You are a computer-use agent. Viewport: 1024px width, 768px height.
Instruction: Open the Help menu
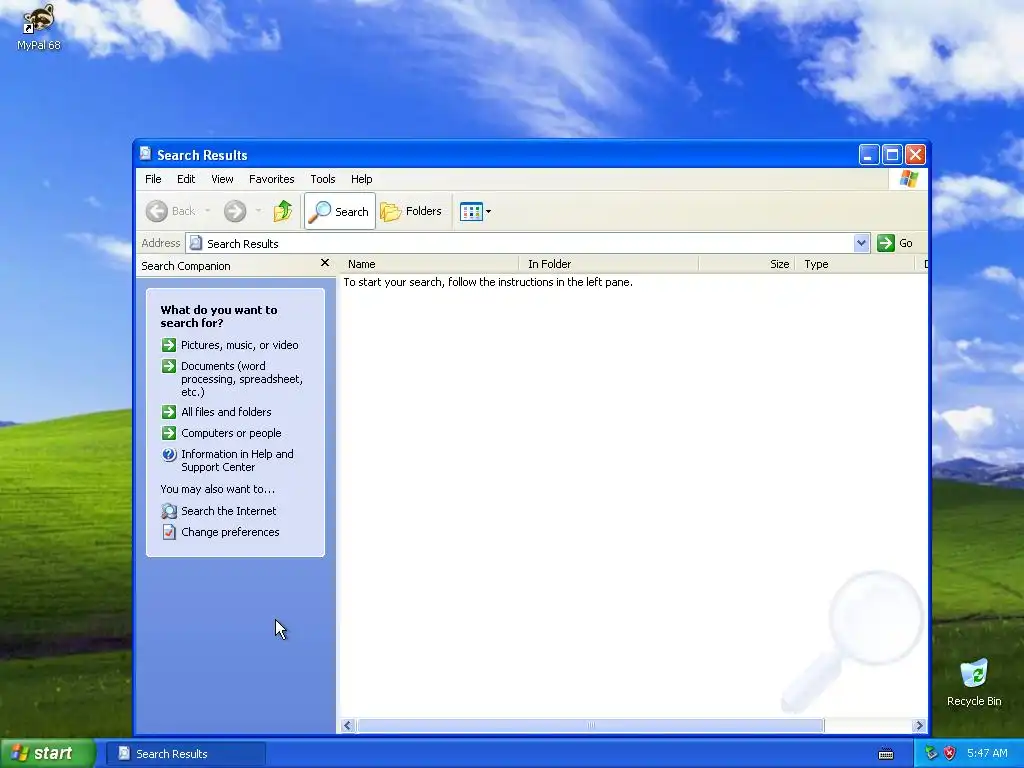coord(361,179)
